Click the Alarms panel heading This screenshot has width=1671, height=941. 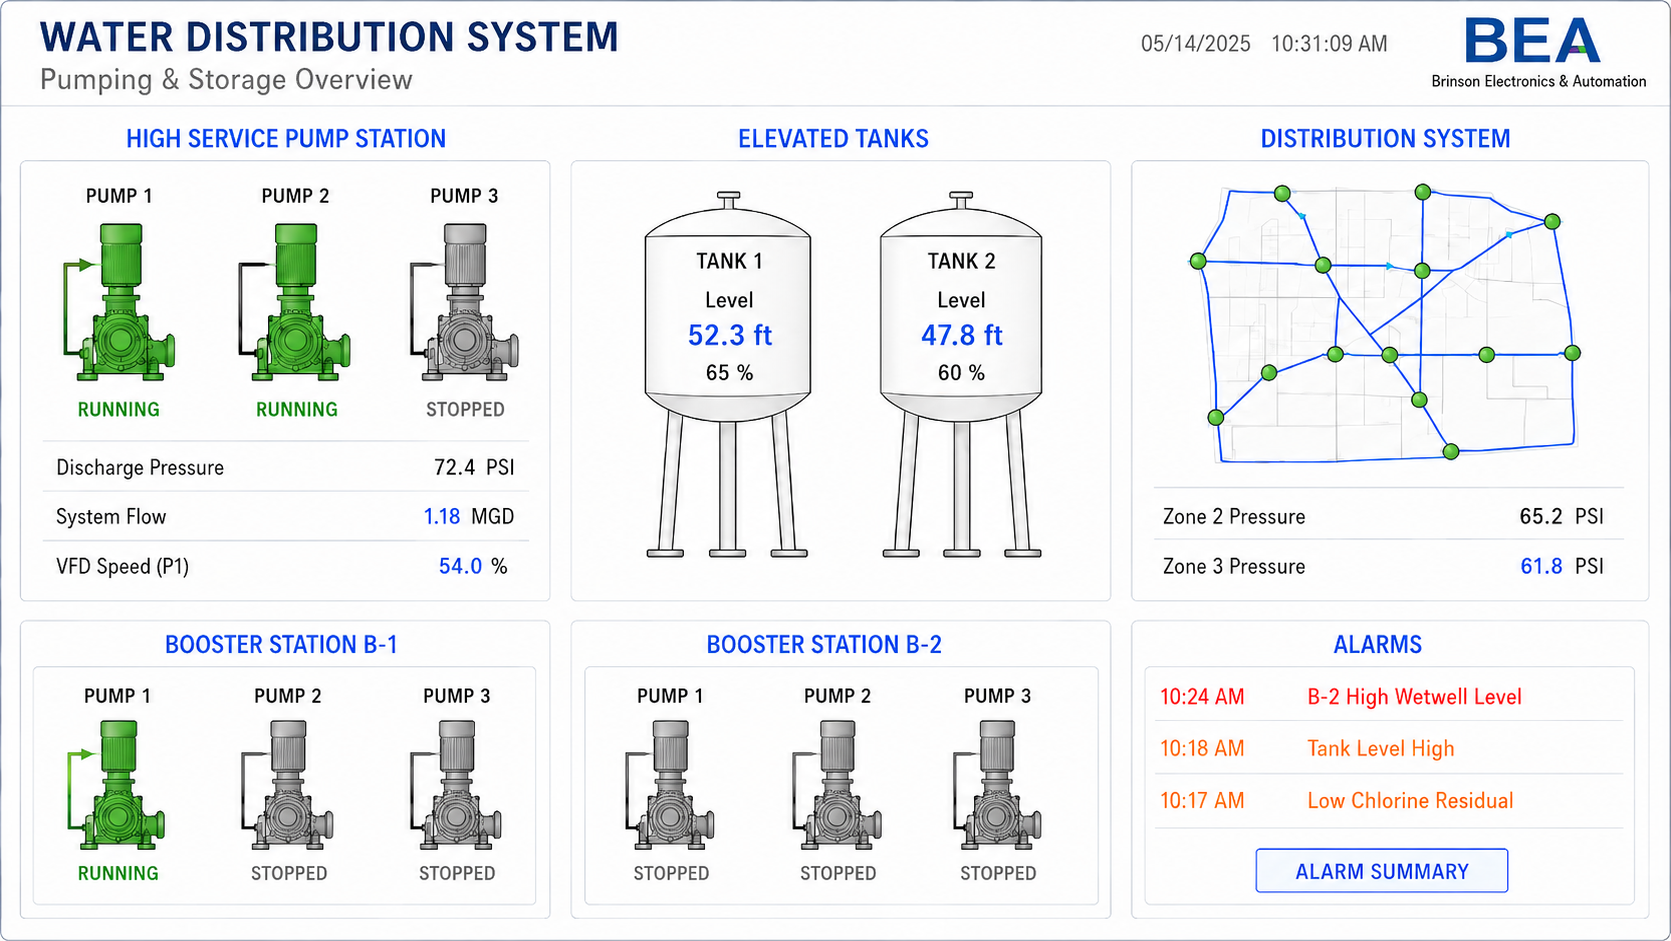[x=1377, y=645]
